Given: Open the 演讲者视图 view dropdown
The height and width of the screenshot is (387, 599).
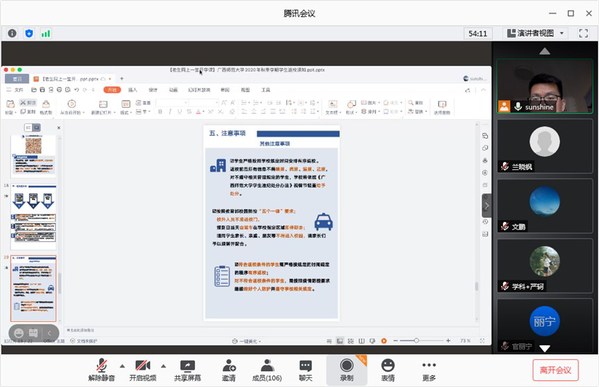Looking at the screenshot, I should 535,33.
